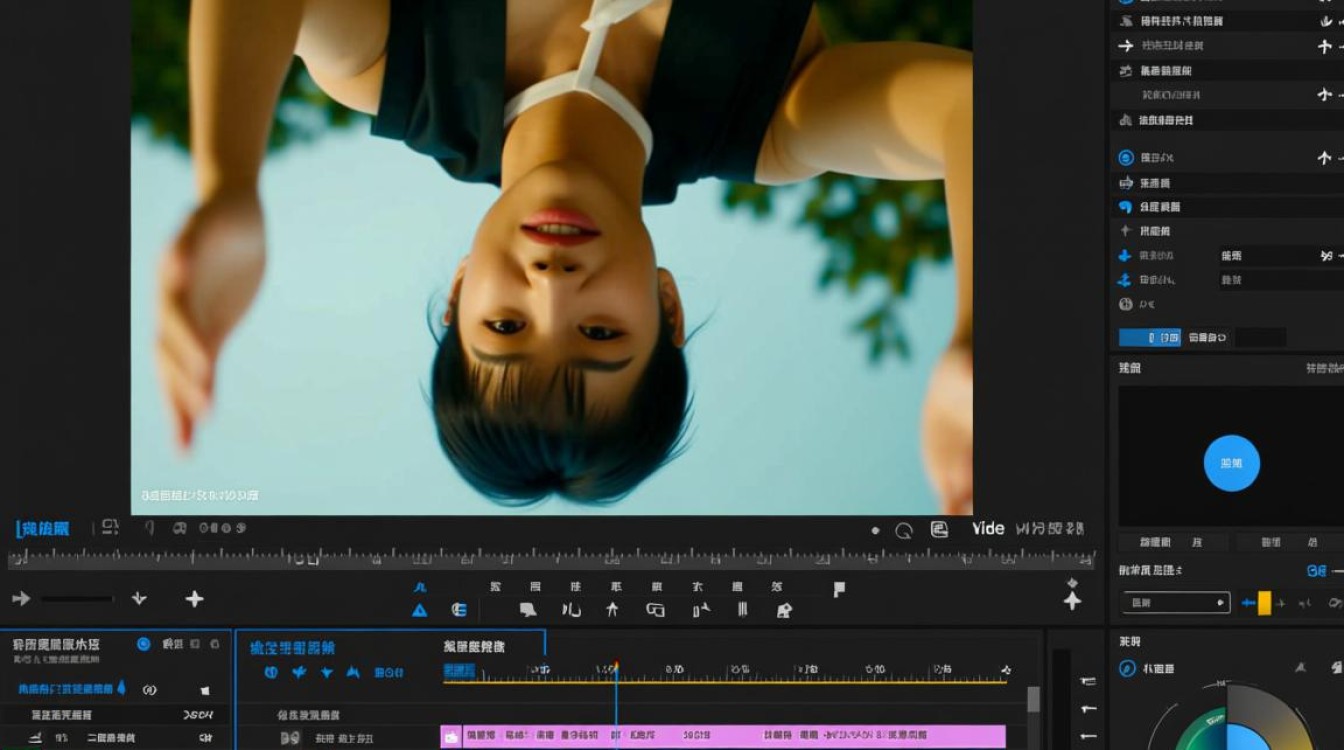Click the circular arrow icon left of the "Vide" label
Image resolution: width=1344 pixels, height=750 pixels.
click(x=904, y=530)
